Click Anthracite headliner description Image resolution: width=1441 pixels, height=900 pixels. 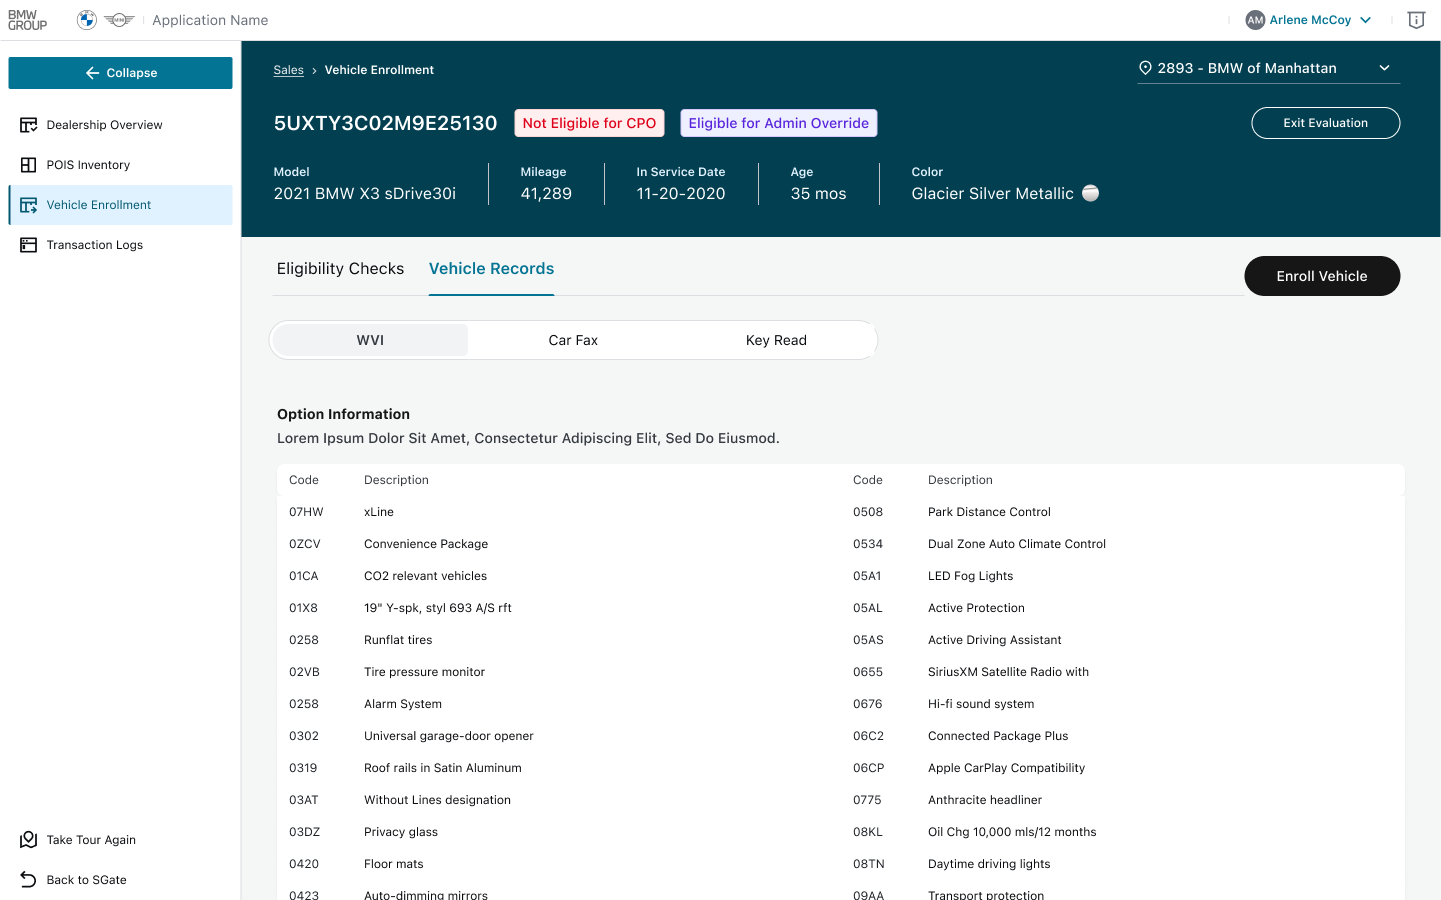985,800
